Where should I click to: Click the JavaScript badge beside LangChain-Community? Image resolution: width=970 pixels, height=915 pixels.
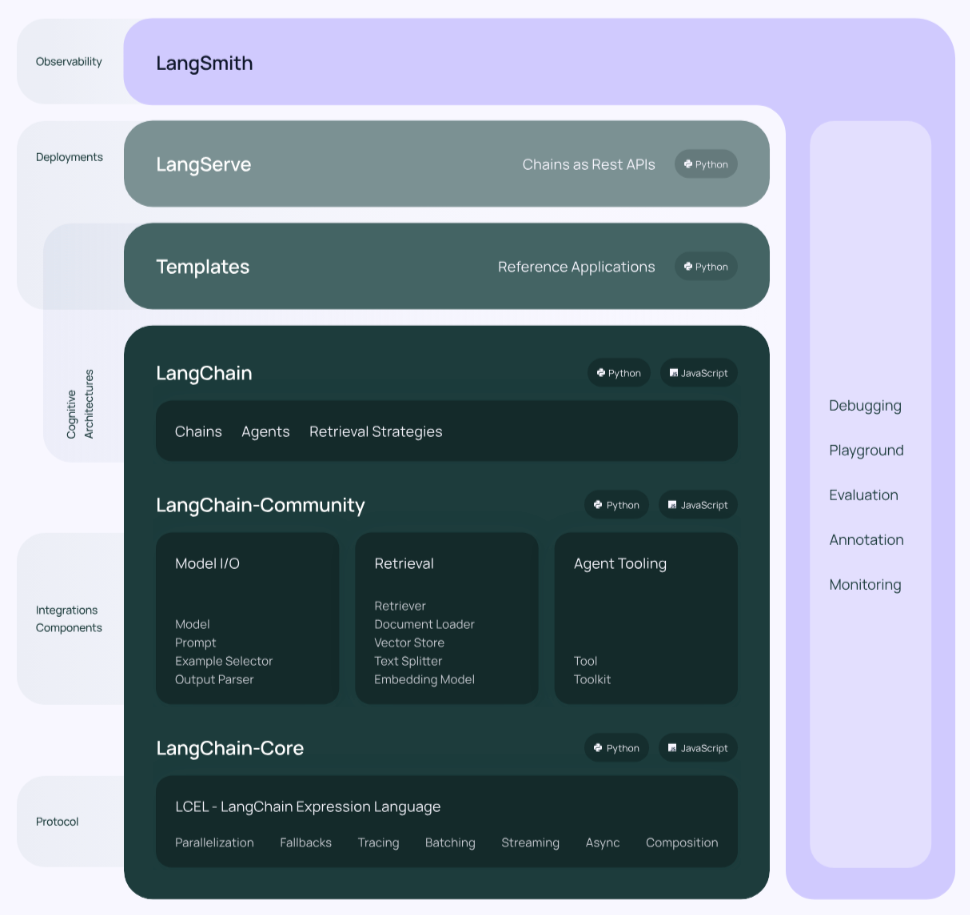698,505
